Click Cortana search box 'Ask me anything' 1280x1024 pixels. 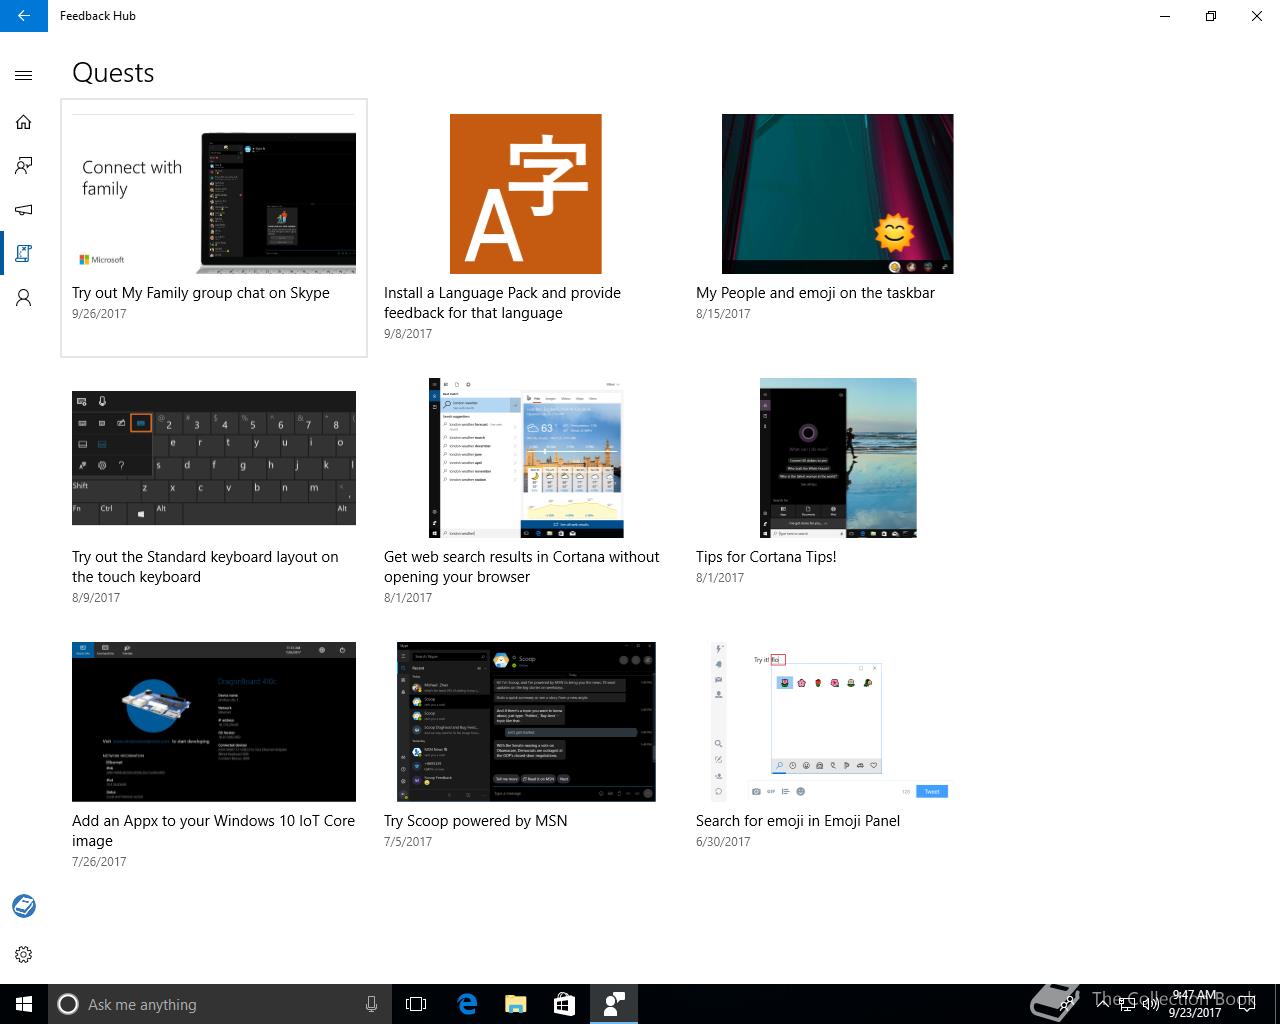pyautogui.click(x=220, y=1004)
